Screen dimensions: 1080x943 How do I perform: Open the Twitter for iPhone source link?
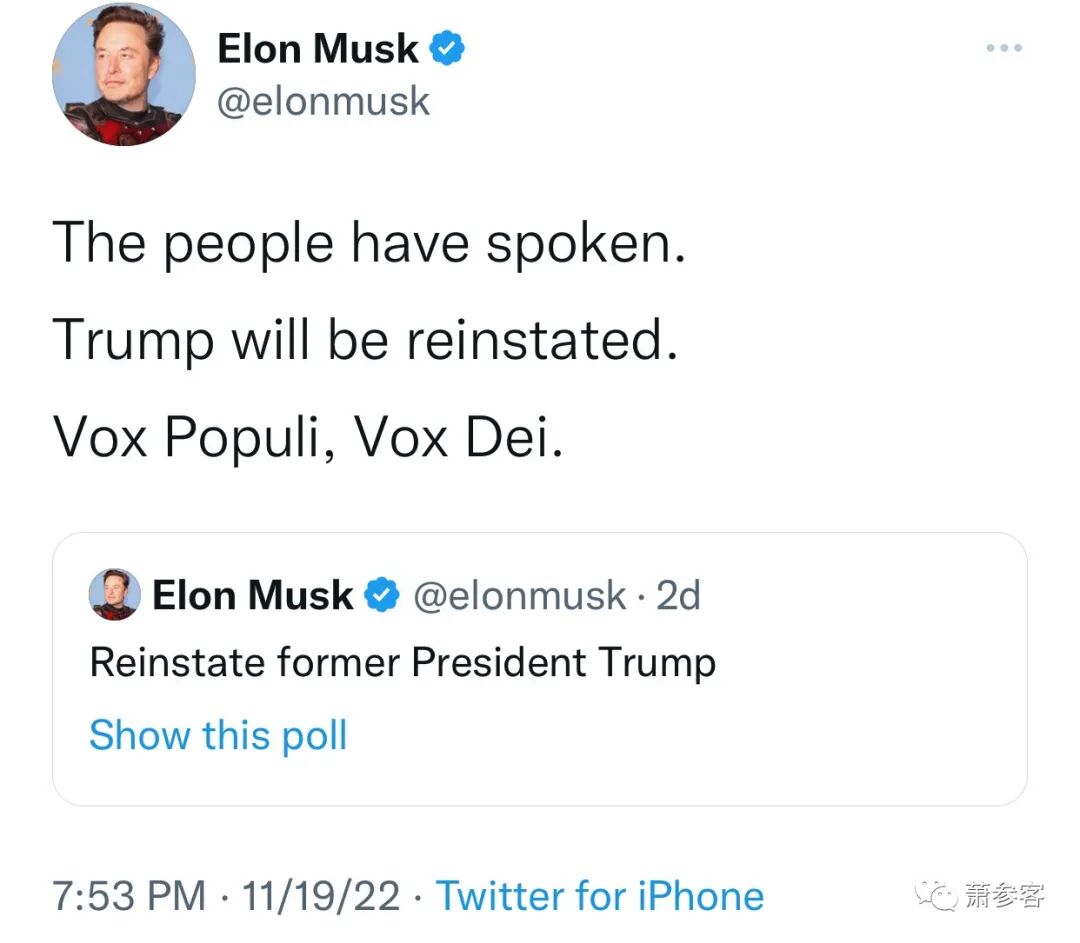click(600, 896)
